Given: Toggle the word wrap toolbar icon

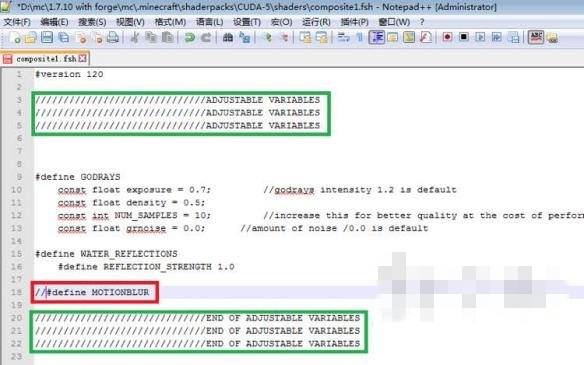Looking at the screenshot, I should click(x=343, y=37).
